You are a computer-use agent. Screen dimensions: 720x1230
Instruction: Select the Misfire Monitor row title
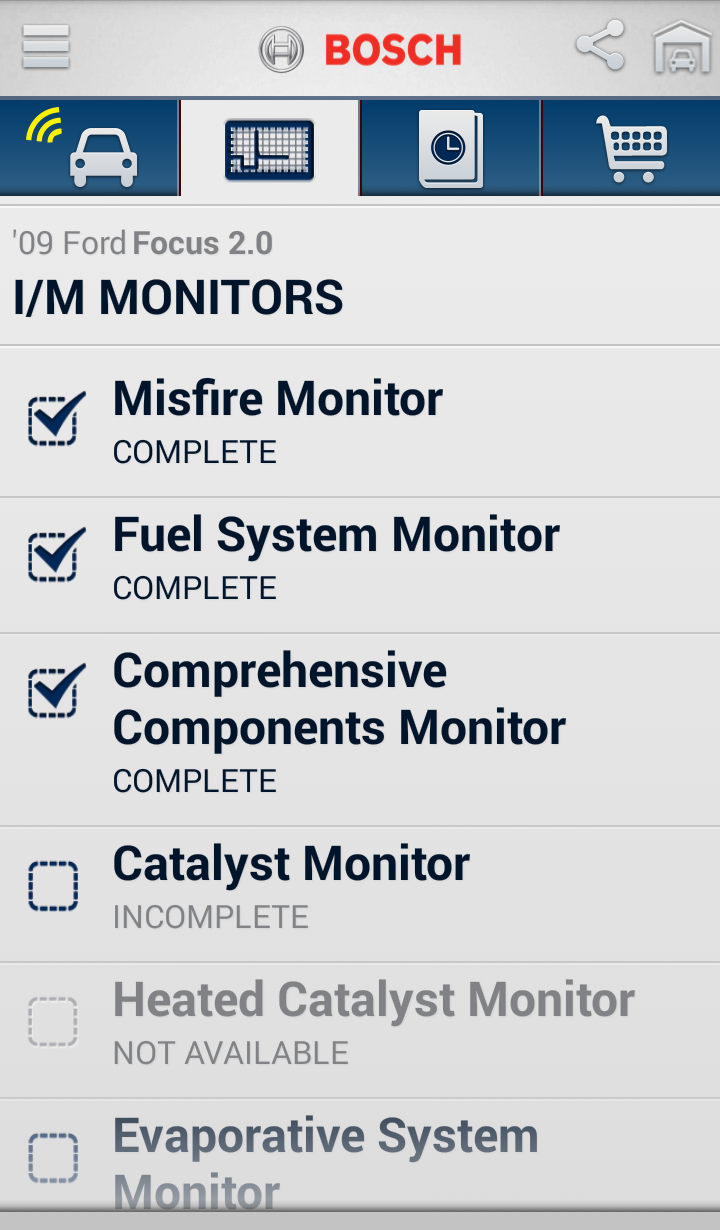[x=277, y=399]
